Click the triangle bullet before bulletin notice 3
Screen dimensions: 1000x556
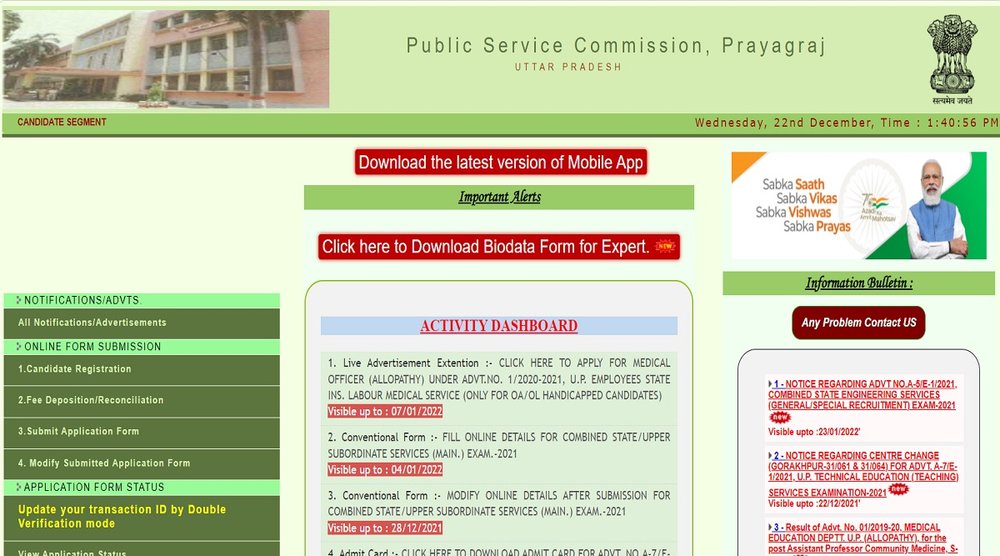click(x=770, y=527)
